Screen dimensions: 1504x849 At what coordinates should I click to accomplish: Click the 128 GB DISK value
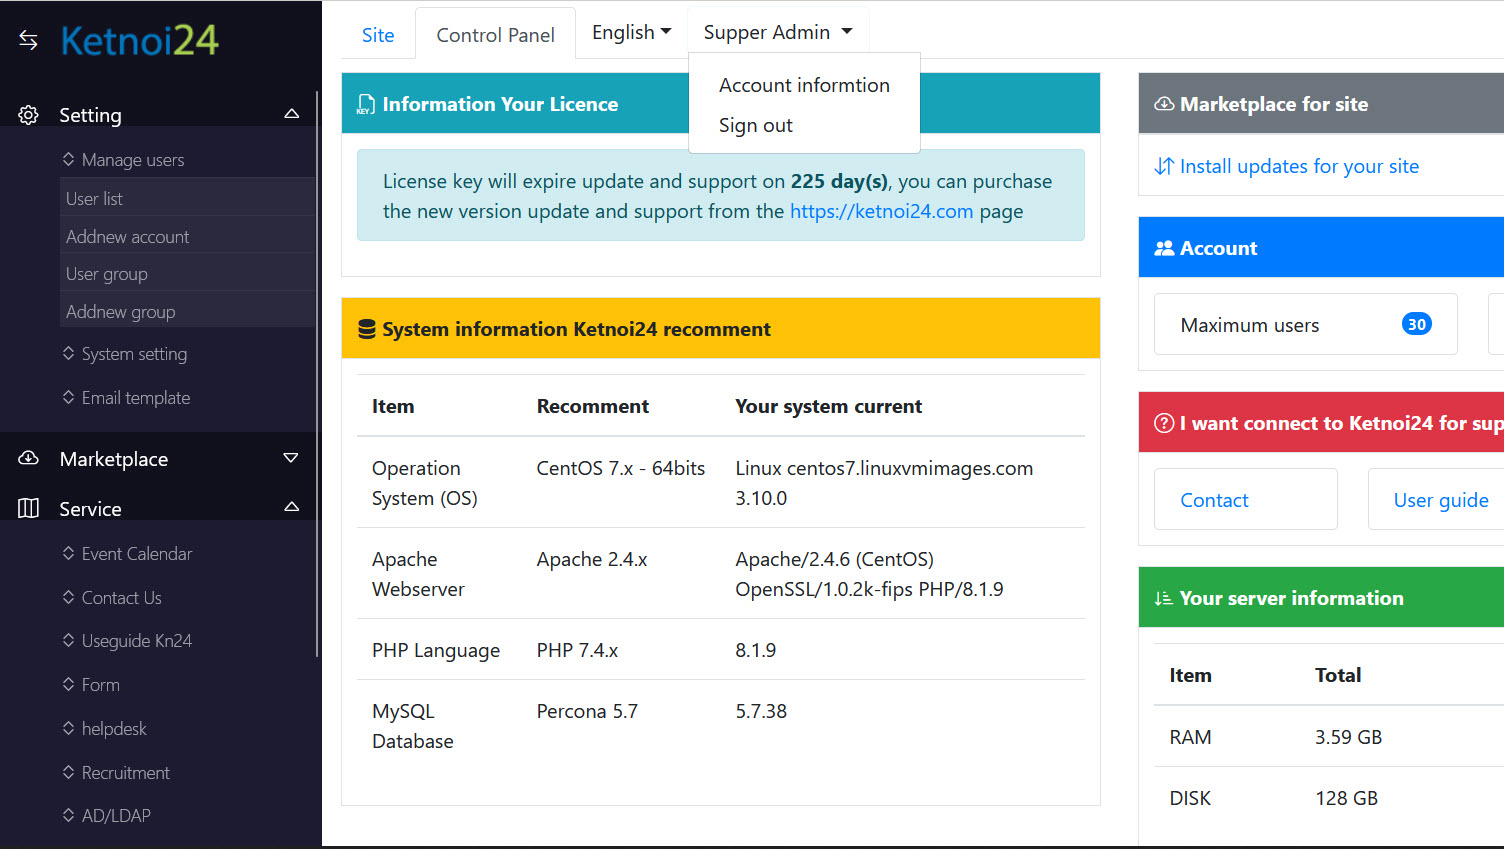(x=1346, y=798)
